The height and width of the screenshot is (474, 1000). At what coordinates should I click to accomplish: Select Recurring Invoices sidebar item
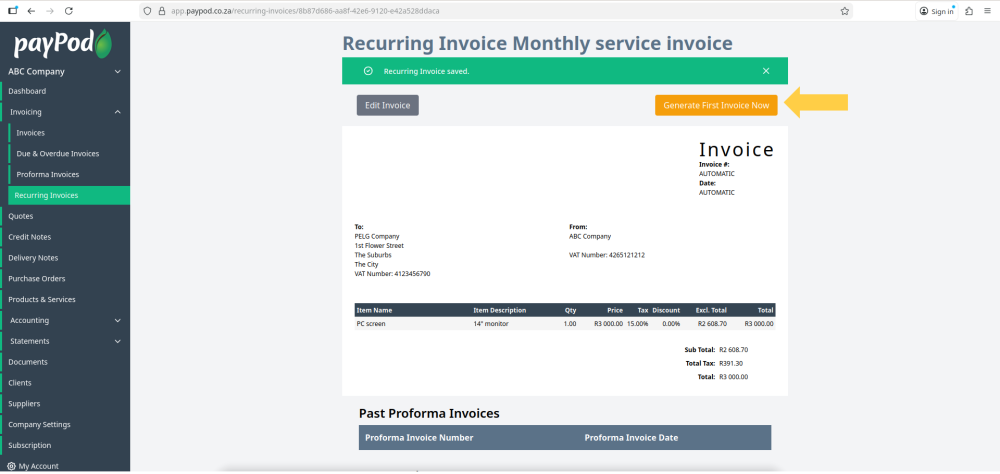point(69,195)
